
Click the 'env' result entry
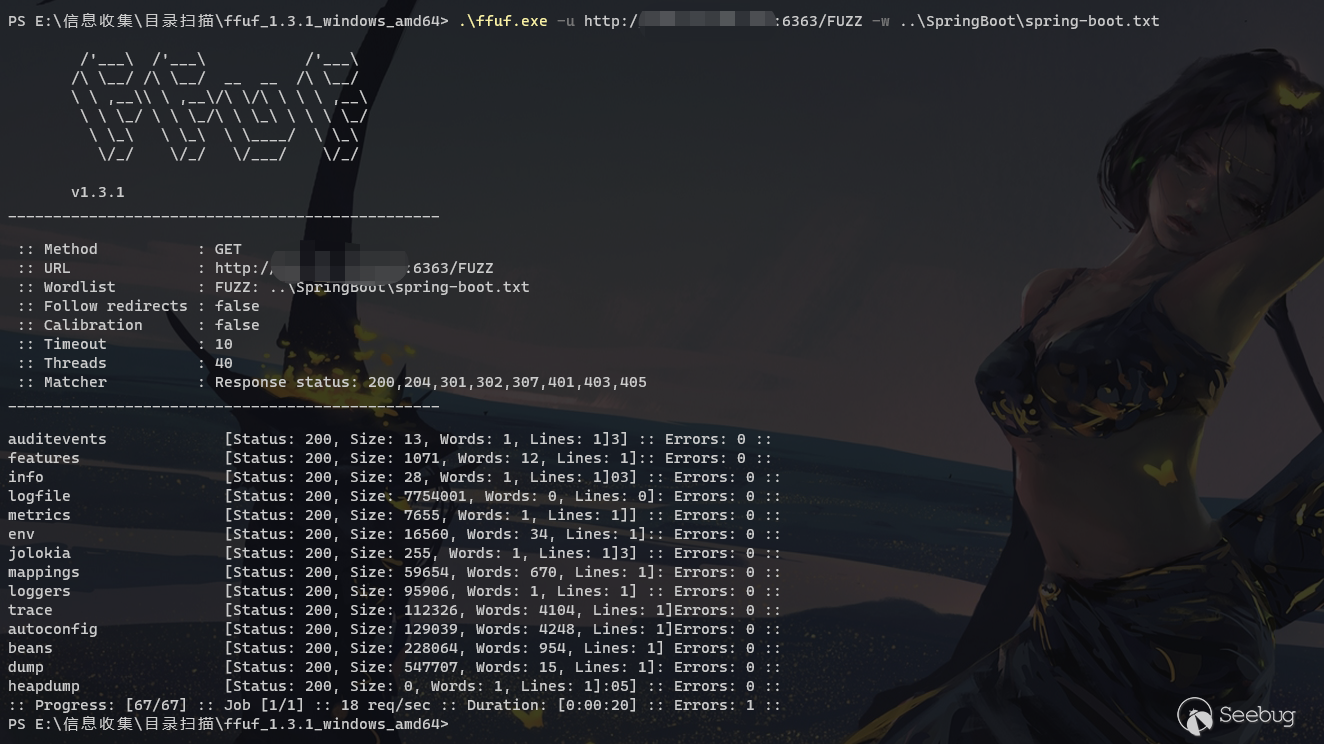pyautogui.click(x=21, y=534)
